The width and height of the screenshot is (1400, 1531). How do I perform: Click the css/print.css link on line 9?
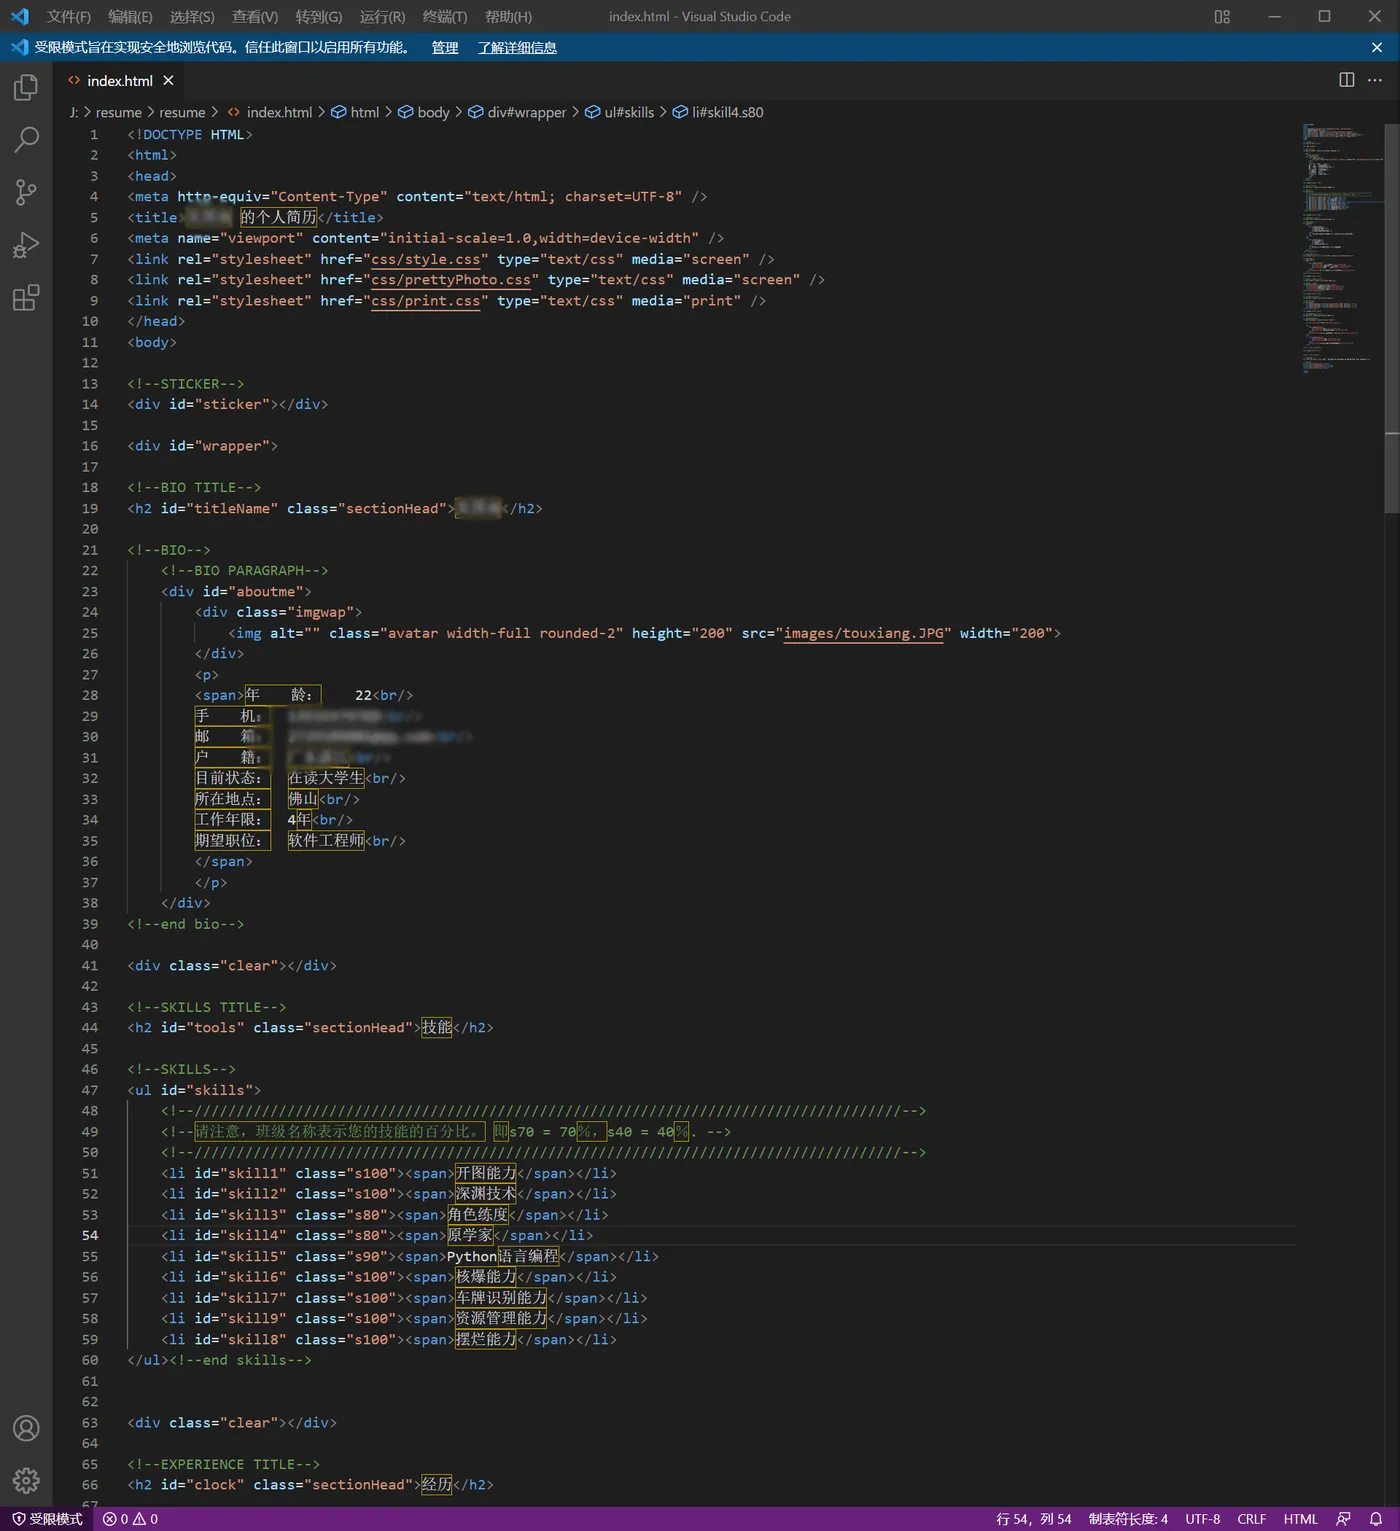426,301
